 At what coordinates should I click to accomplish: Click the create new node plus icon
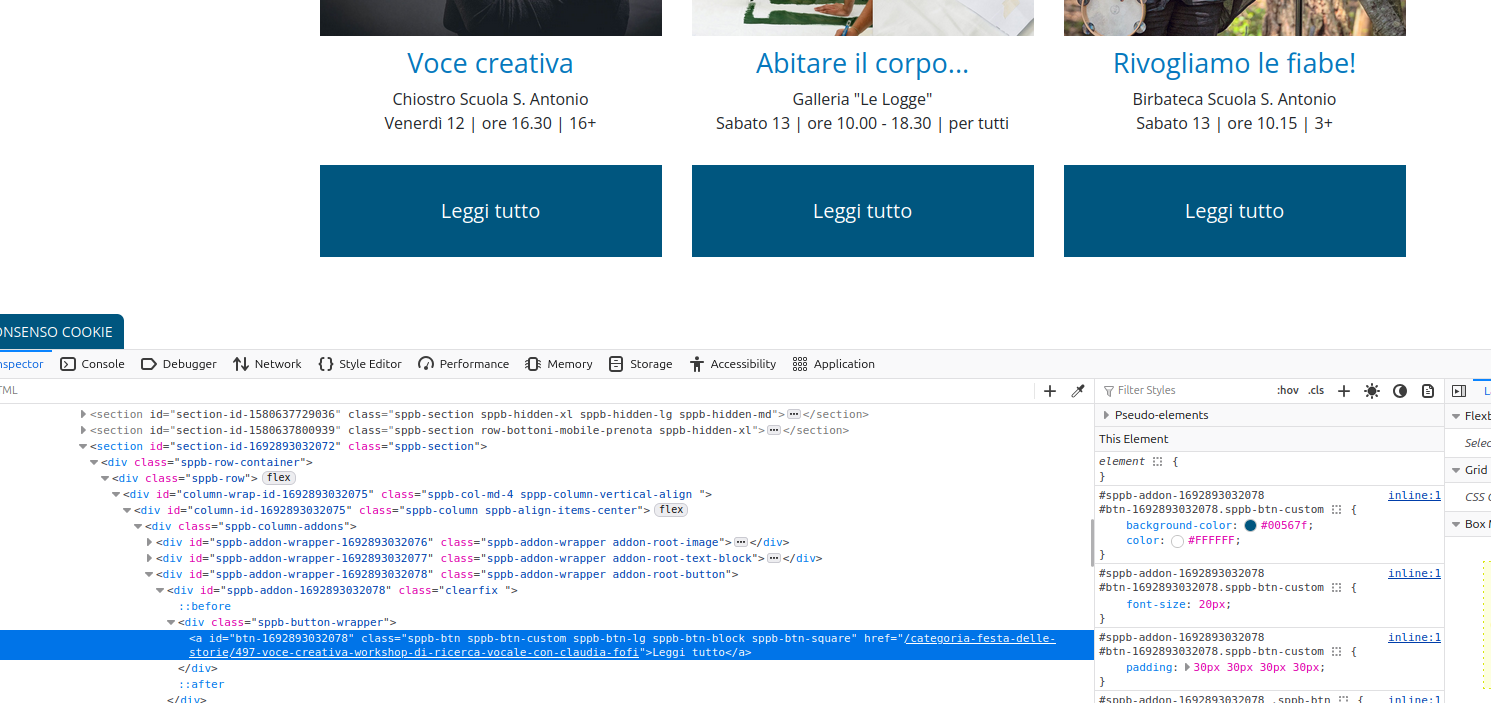[1049, 391]
